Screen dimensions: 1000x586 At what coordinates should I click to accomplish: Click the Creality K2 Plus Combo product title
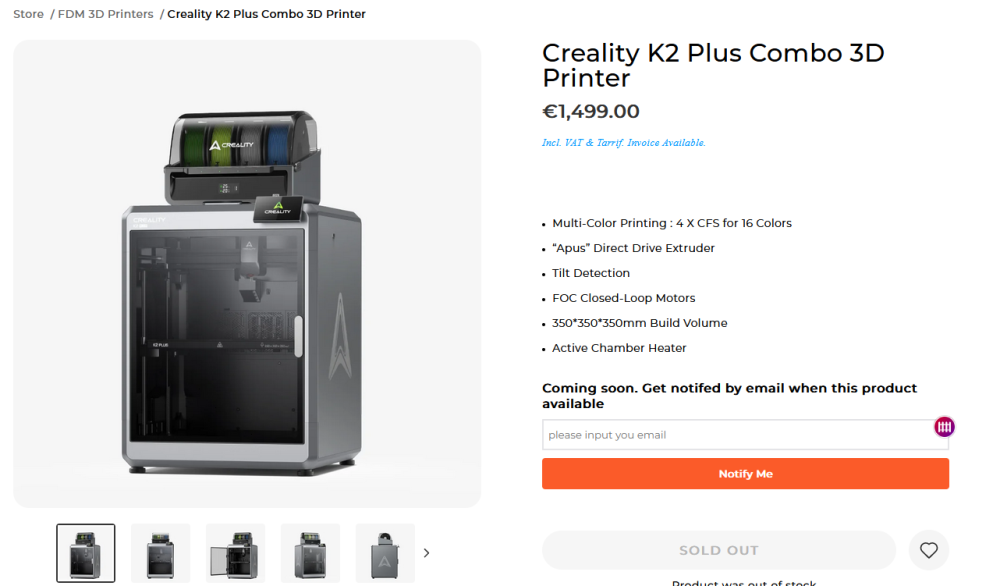(x=713, y=65)
